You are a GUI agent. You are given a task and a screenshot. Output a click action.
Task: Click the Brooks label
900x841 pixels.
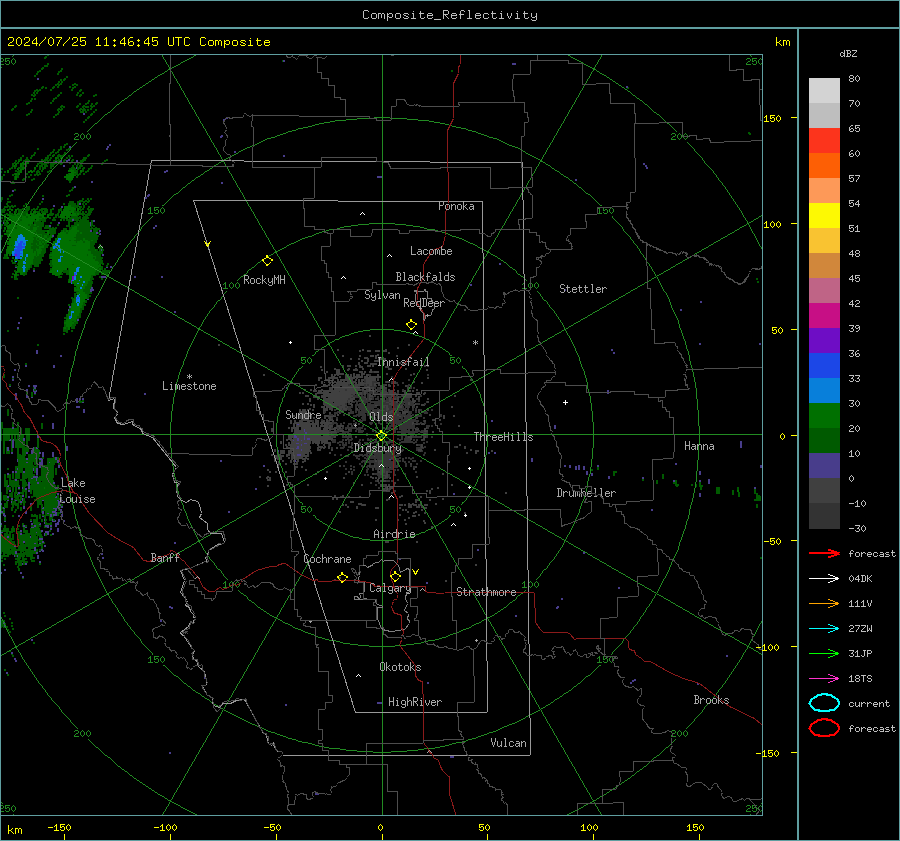(711, 700)
